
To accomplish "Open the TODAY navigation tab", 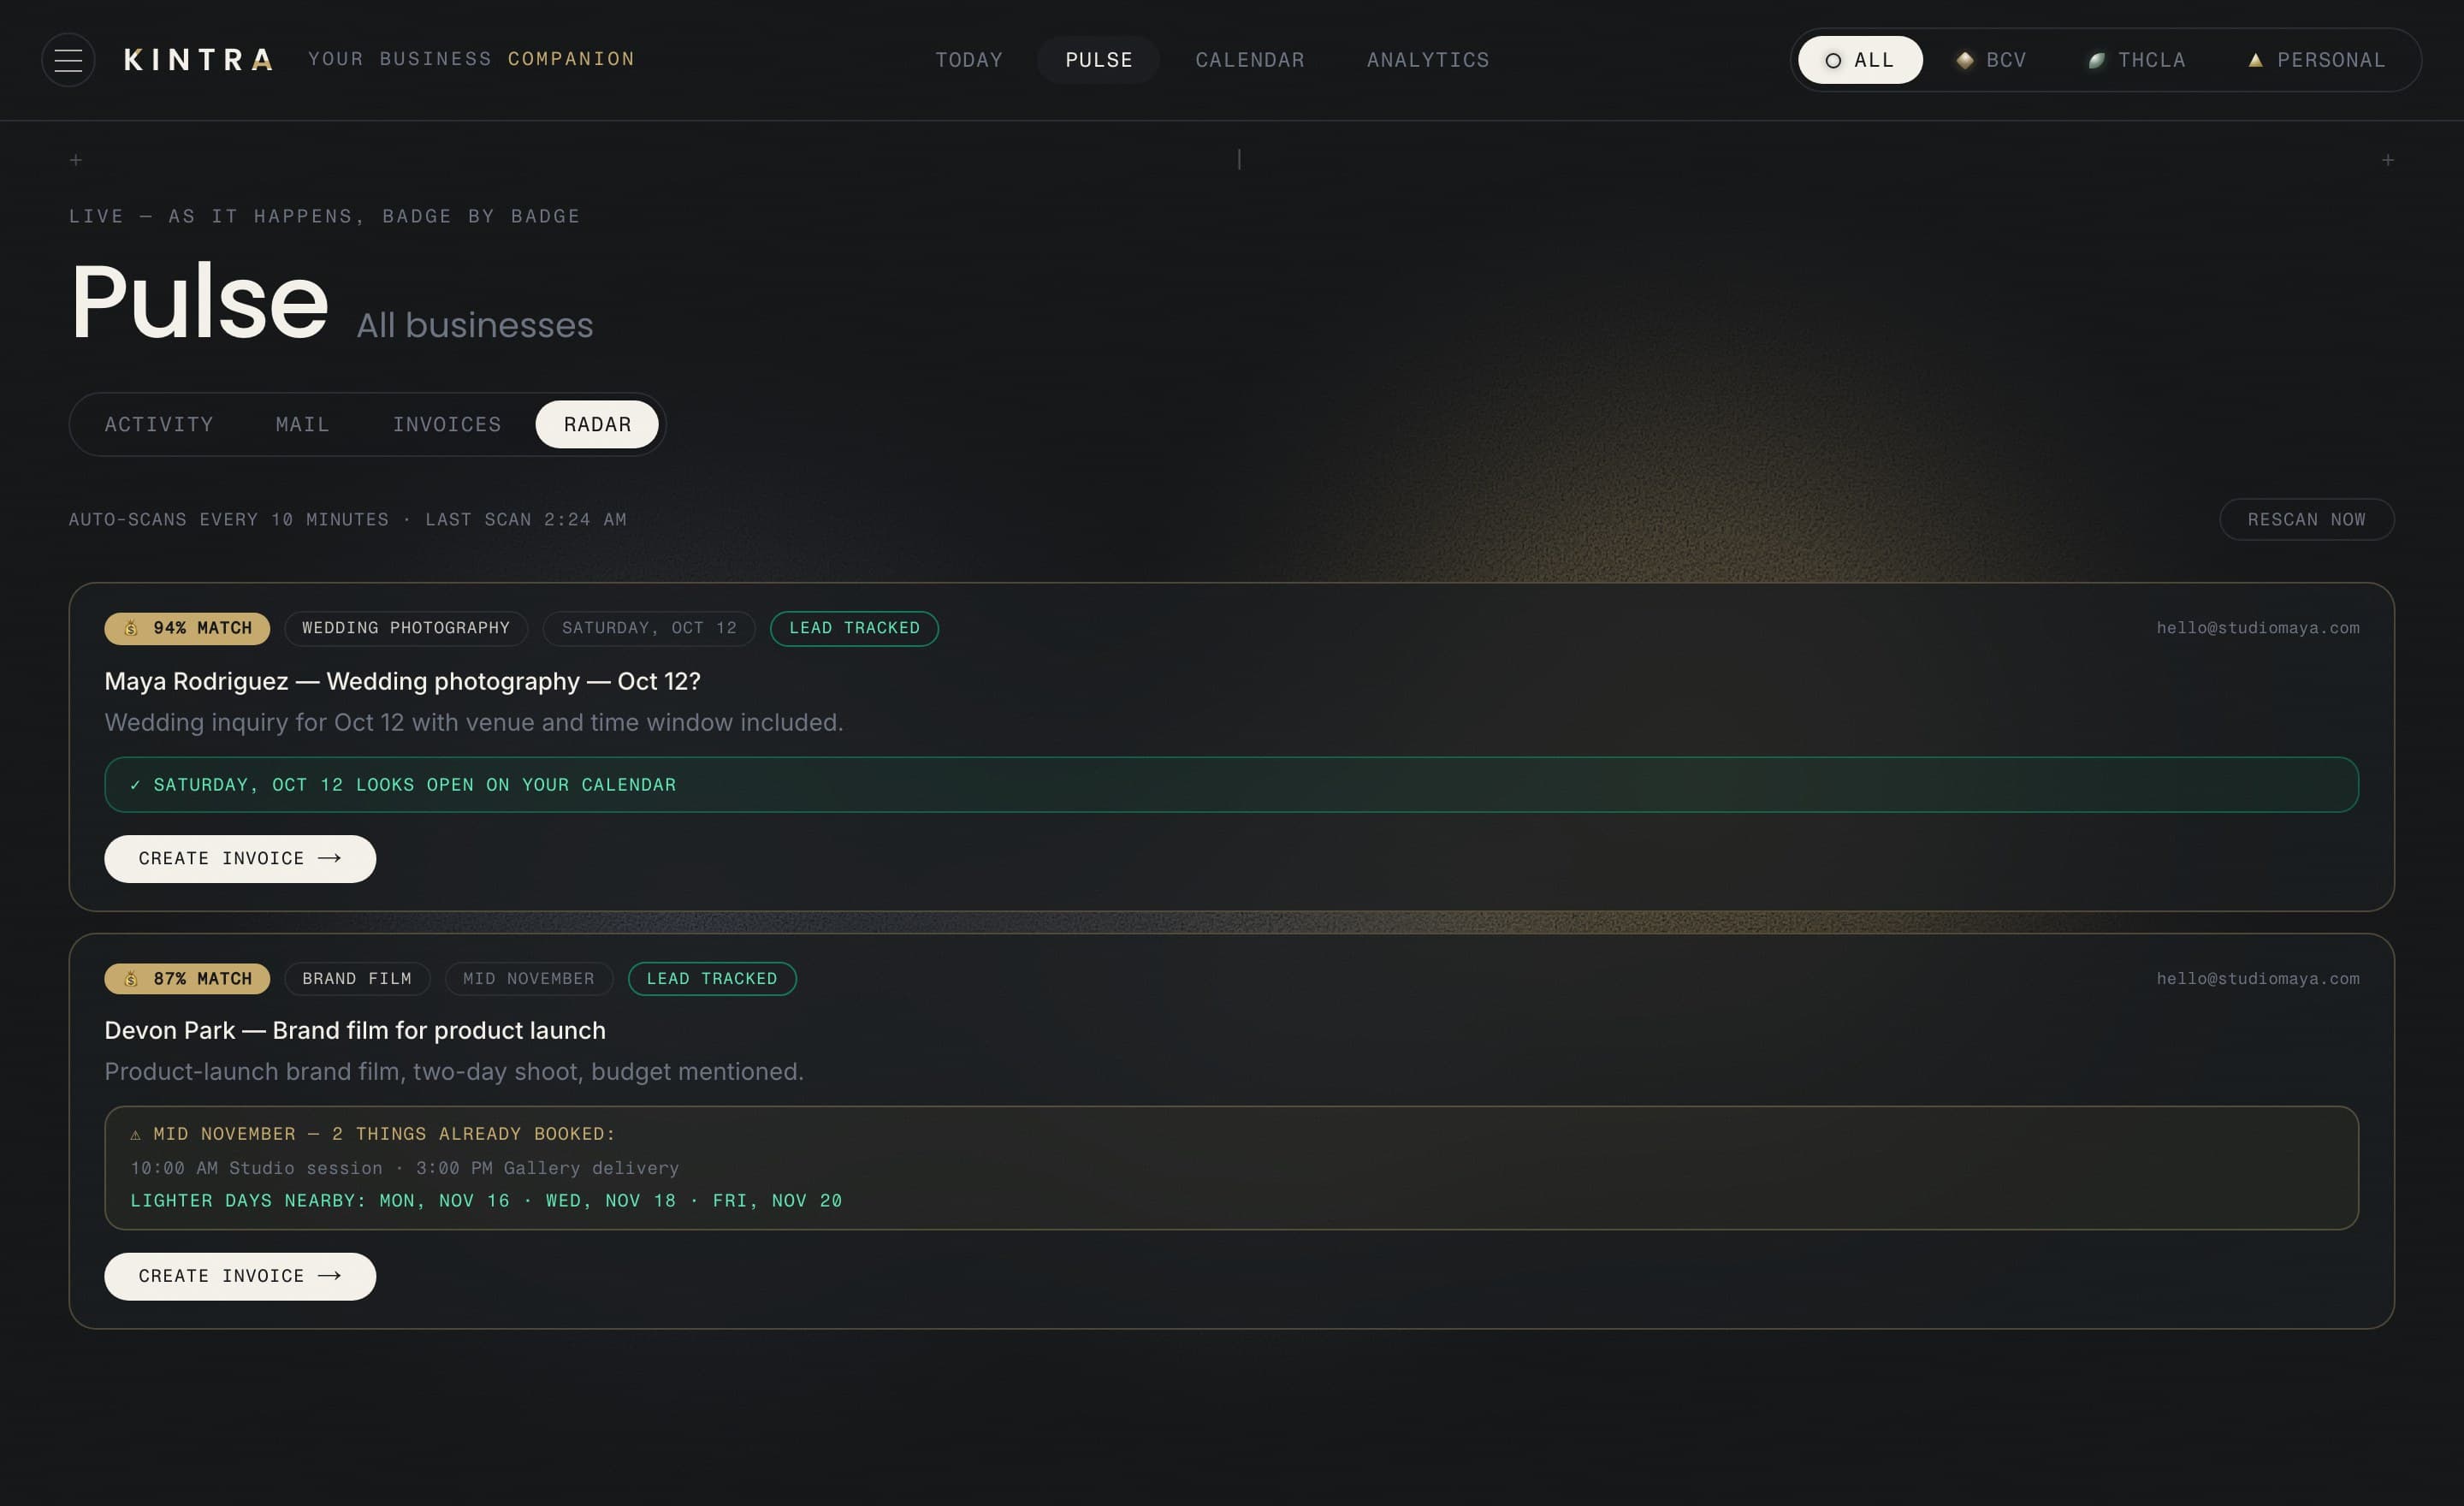I will pos(968,60).
